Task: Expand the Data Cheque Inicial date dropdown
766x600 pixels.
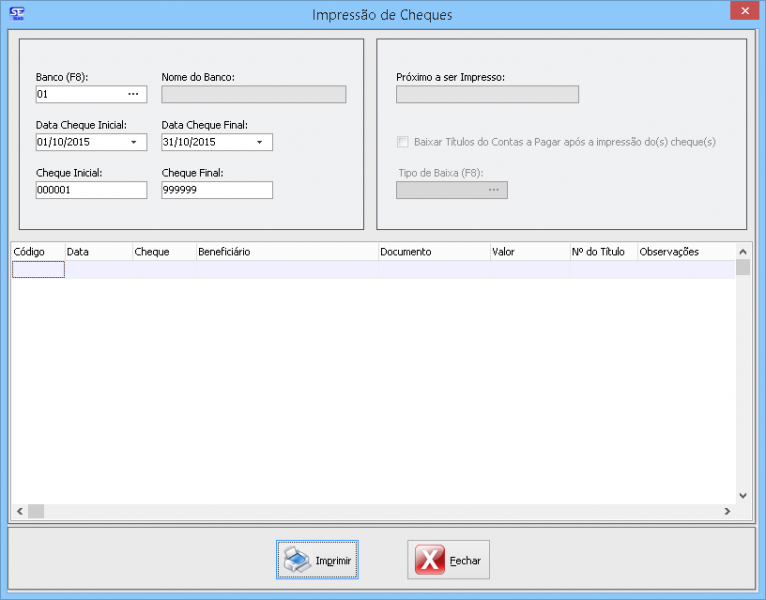Action: (x=133, y=142)
